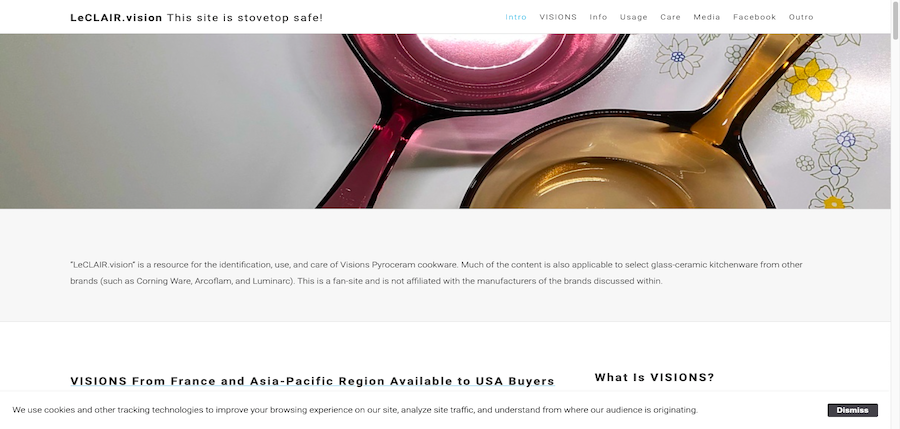The height and width of the screenshot is (429, 900).
Task: Click the What Is VISIONS? heading
Action: tap(654, 377)
